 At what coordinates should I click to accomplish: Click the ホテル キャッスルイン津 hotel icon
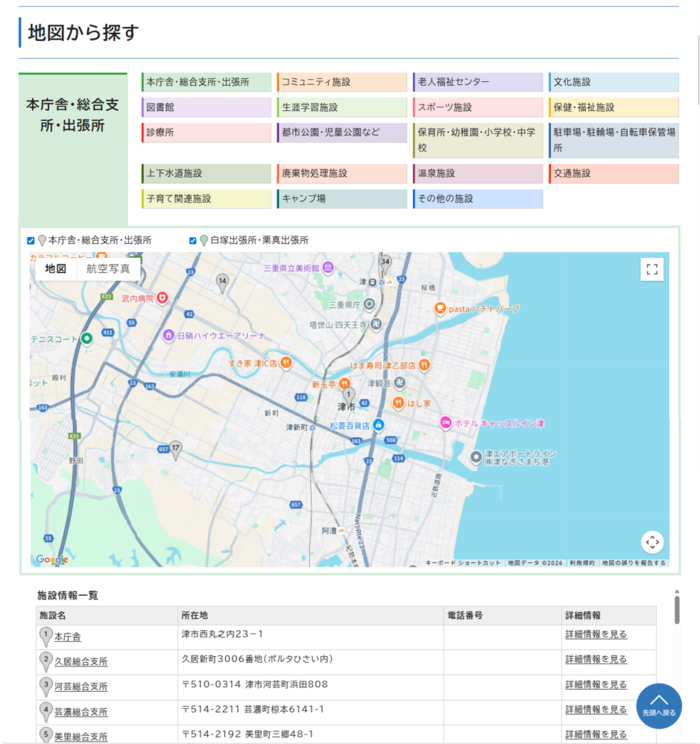445,422
